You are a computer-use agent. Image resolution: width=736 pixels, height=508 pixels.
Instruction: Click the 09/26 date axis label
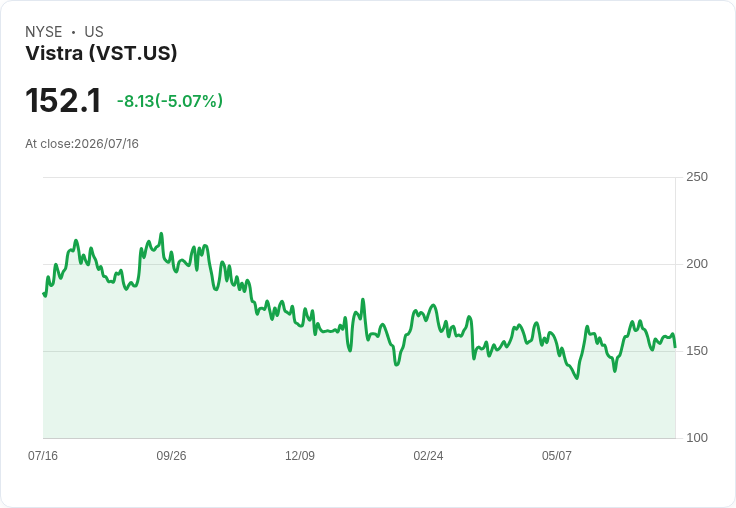tap(171, 455)
